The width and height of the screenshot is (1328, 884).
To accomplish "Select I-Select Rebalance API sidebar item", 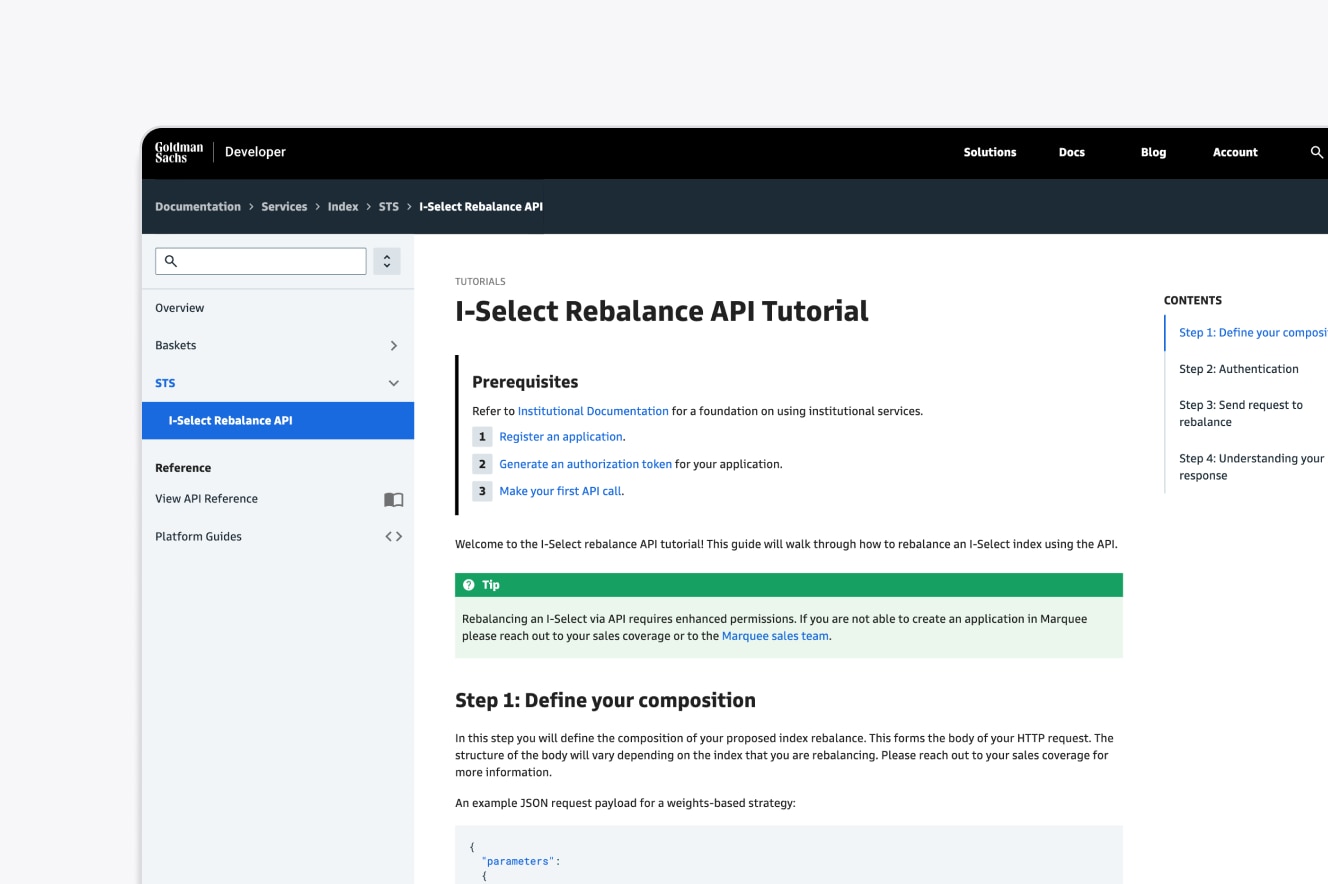I will (x=278, y=421).
